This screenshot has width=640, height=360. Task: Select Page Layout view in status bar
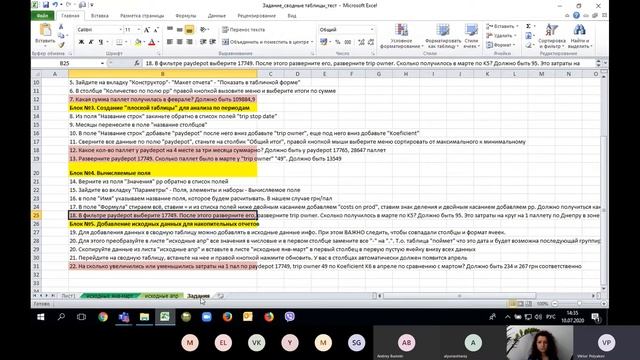point(520,304)
